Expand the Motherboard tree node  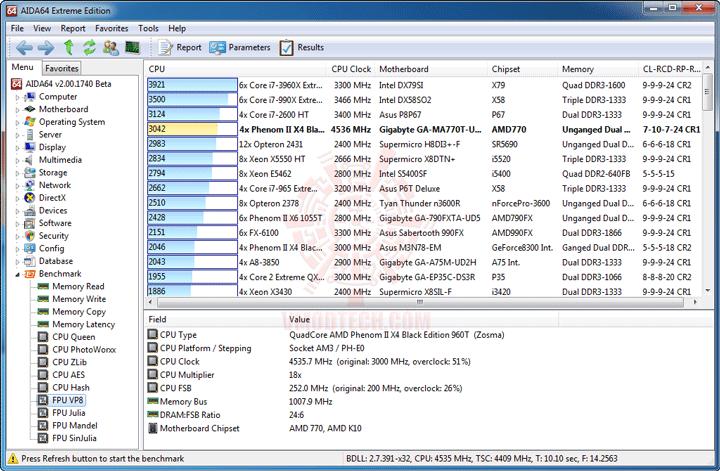click(x=17, y=110)
